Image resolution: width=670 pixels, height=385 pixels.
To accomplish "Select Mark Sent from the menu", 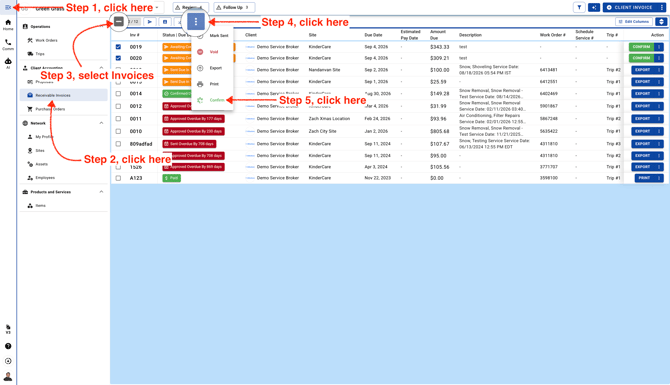I will click(x=213, y=35).
